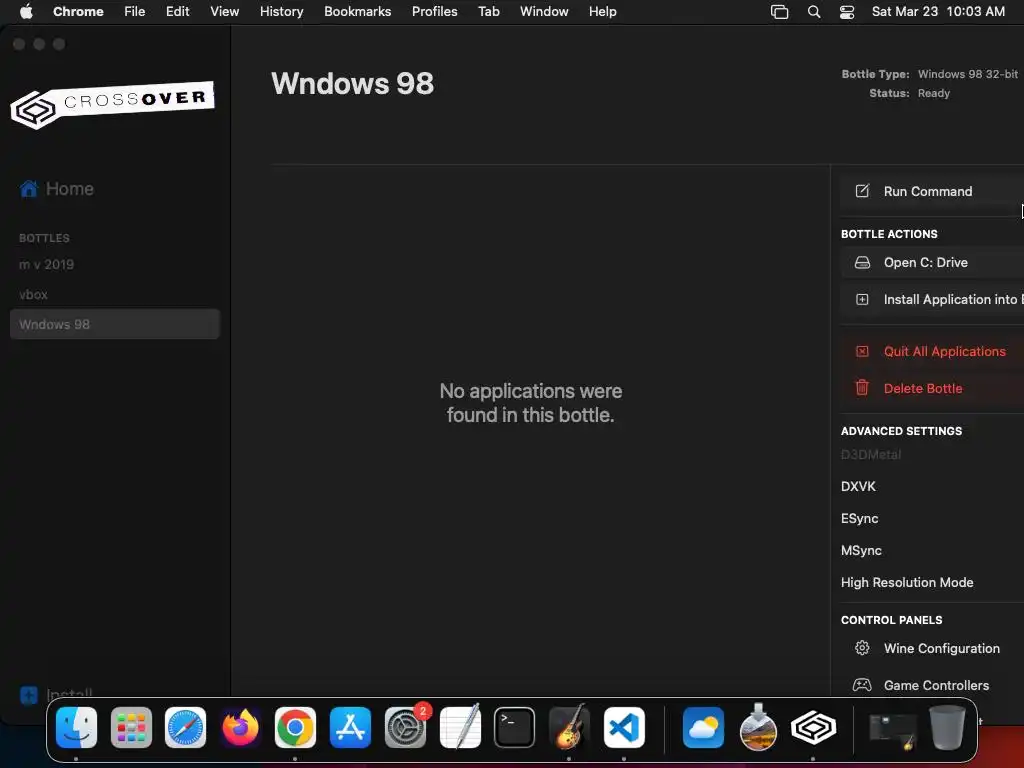Click the Wine Configuration gear icon
Screen dimensions: 1024x768
(x=862, y=648)
